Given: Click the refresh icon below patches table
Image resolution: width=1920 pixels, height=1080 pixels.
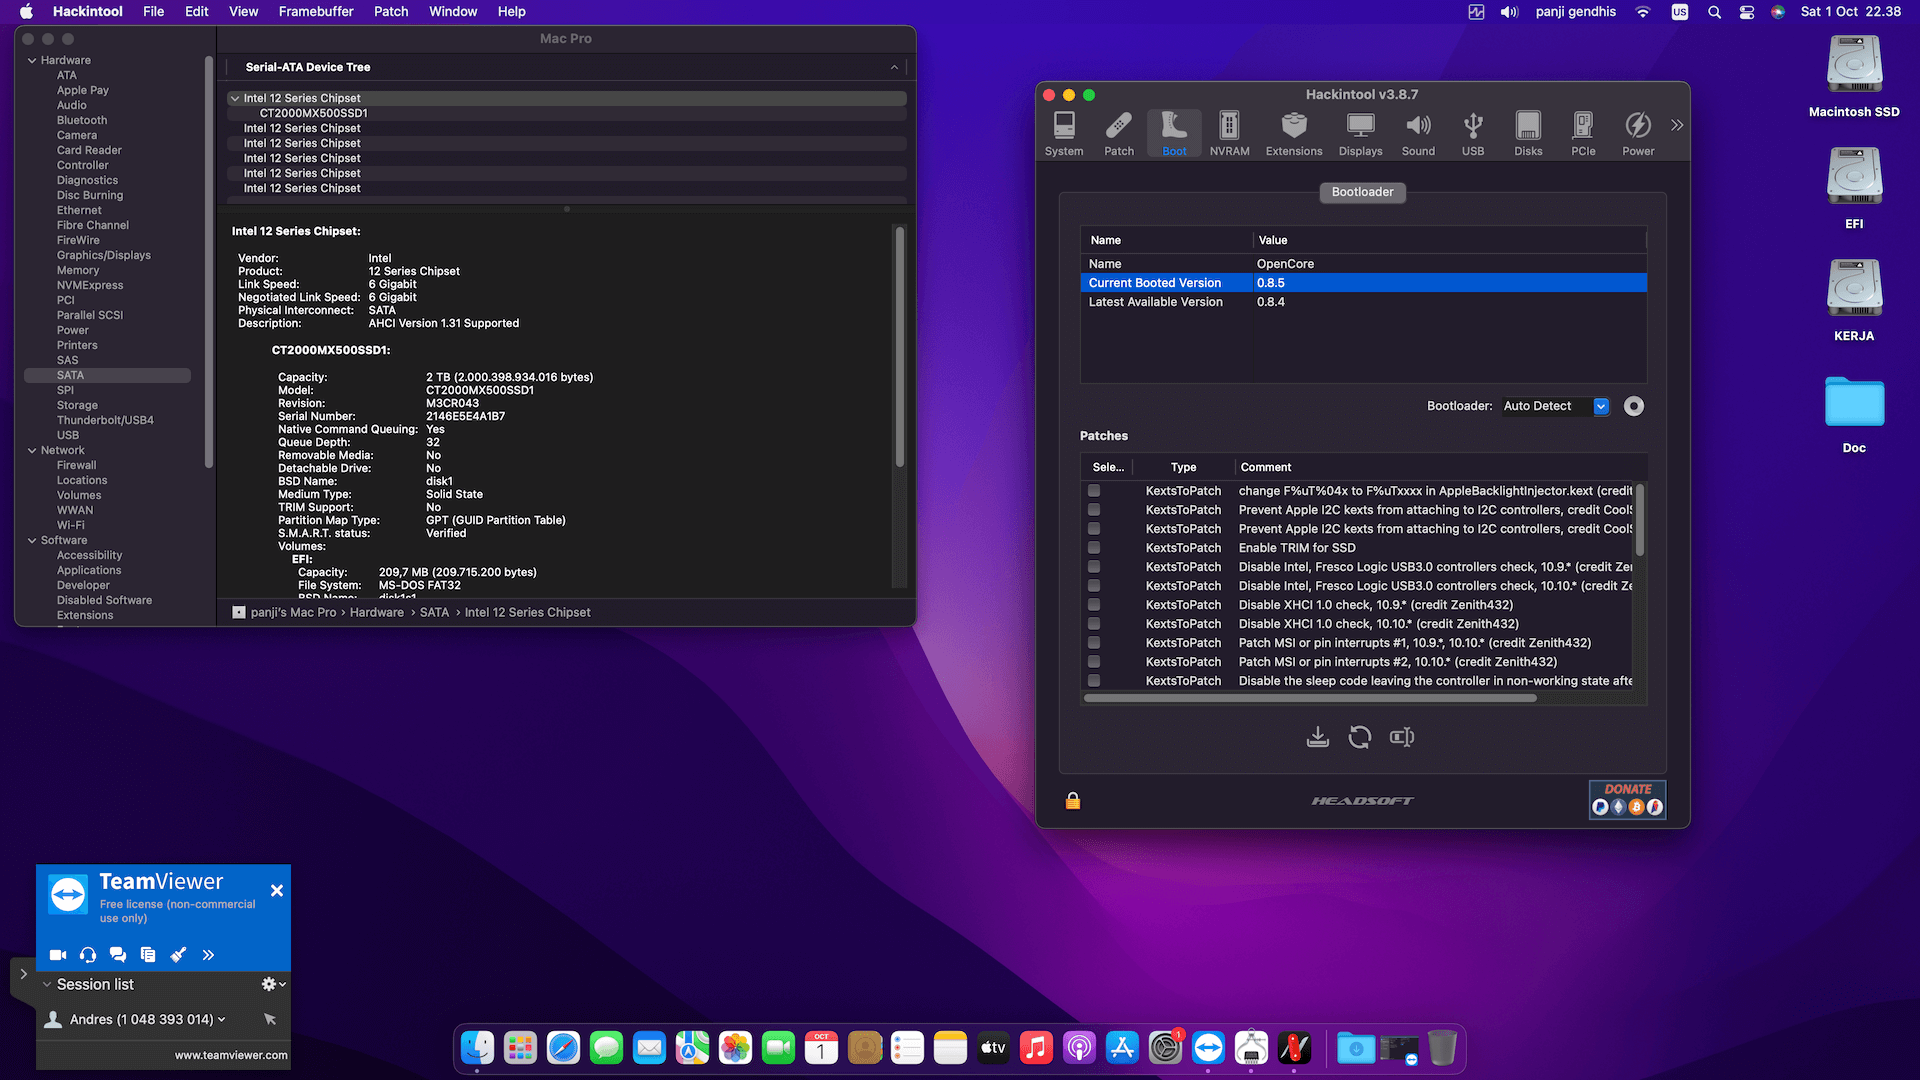Looking at the screenshot, I should (1360, 737).
